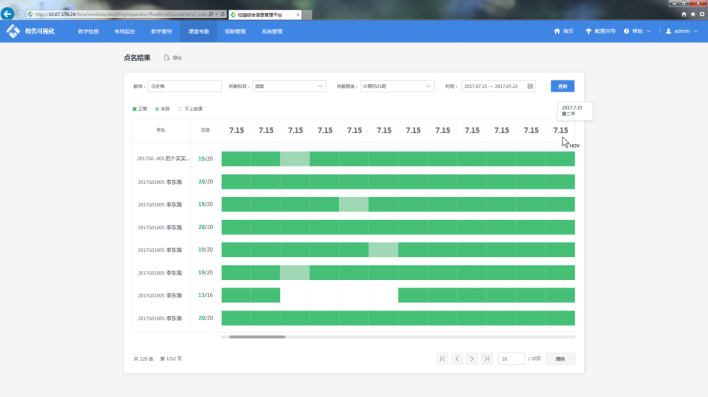This screenshot has width=708, height=397.
Task: Go to 首页 home link
Action: pos(568,31)
